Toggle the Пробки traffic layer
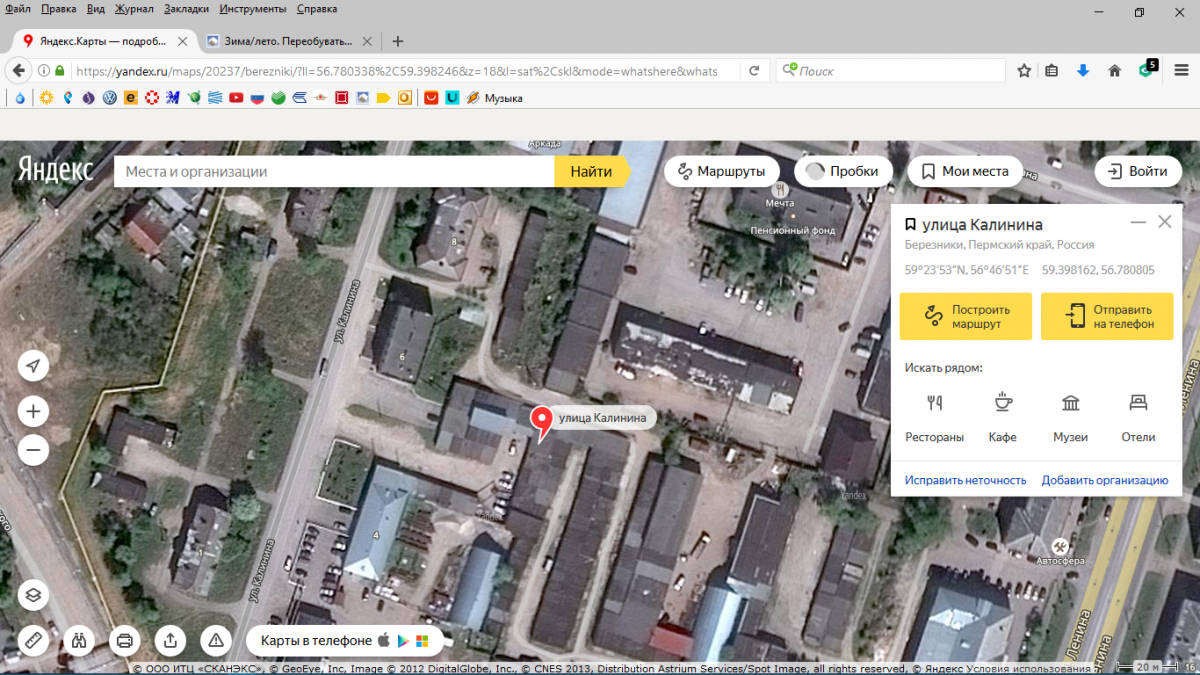Image resolution: width=1200 pixels, height=675 pixels. pos(842,171)
